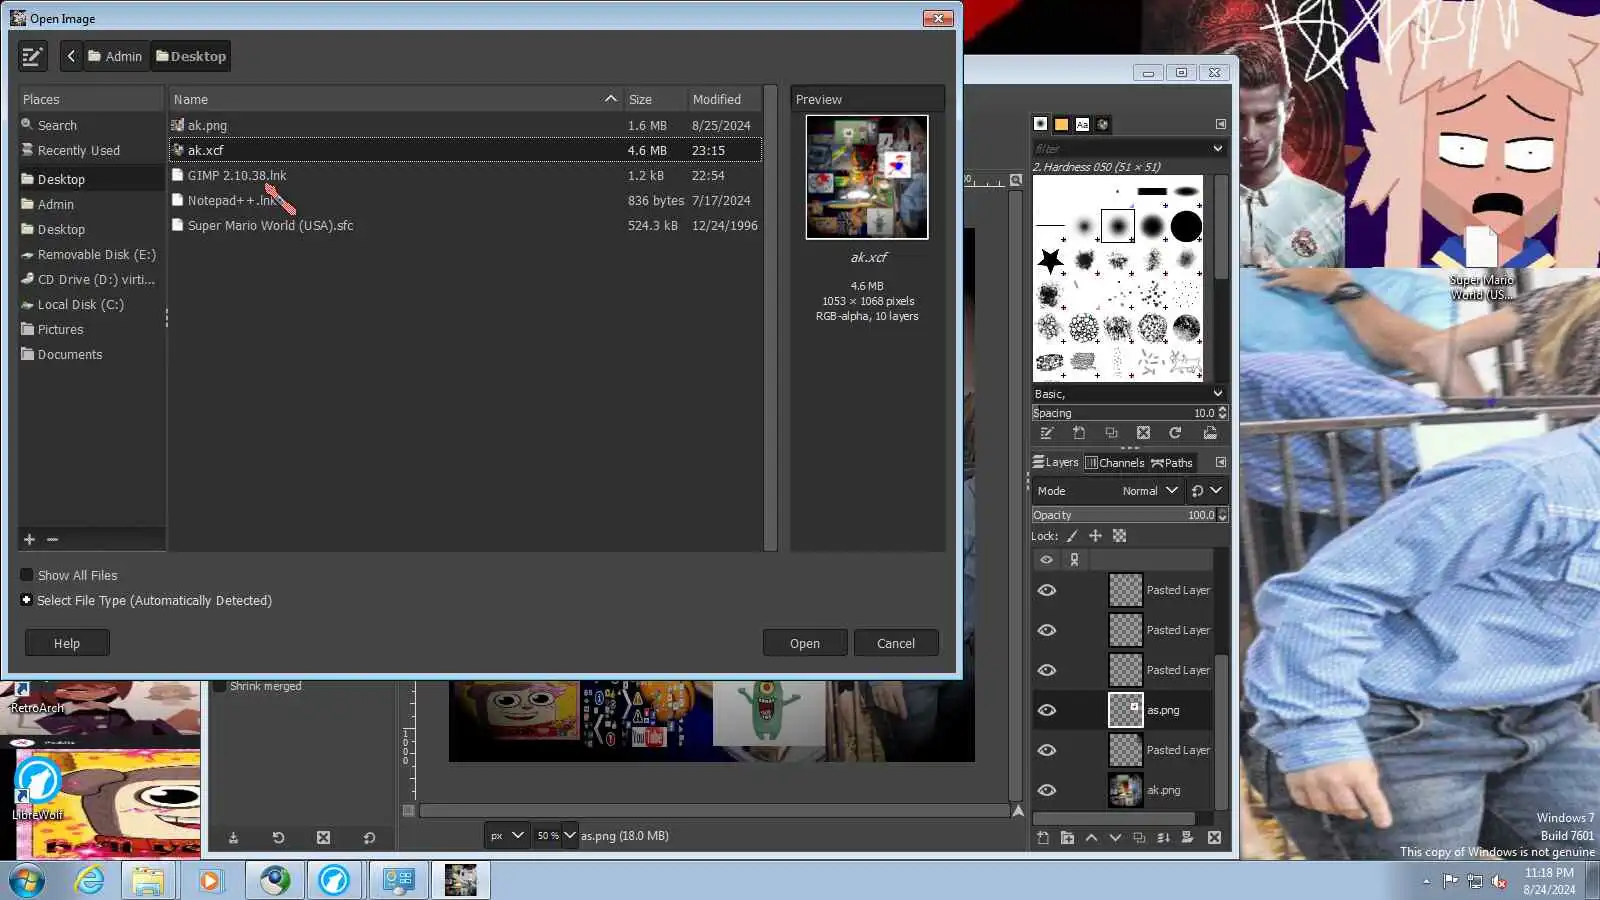Viewport: 1600px width, 900px height.
Task: Delete tool preset icon in Tool Options
Action: [x=323, y=838]
